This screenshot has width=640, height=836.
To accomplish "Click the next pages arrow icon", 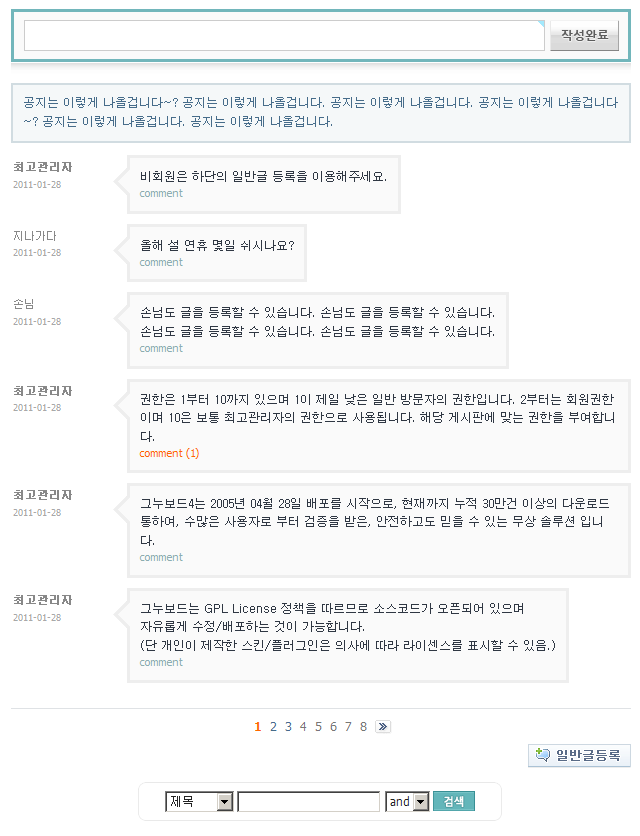I will 383,727.
